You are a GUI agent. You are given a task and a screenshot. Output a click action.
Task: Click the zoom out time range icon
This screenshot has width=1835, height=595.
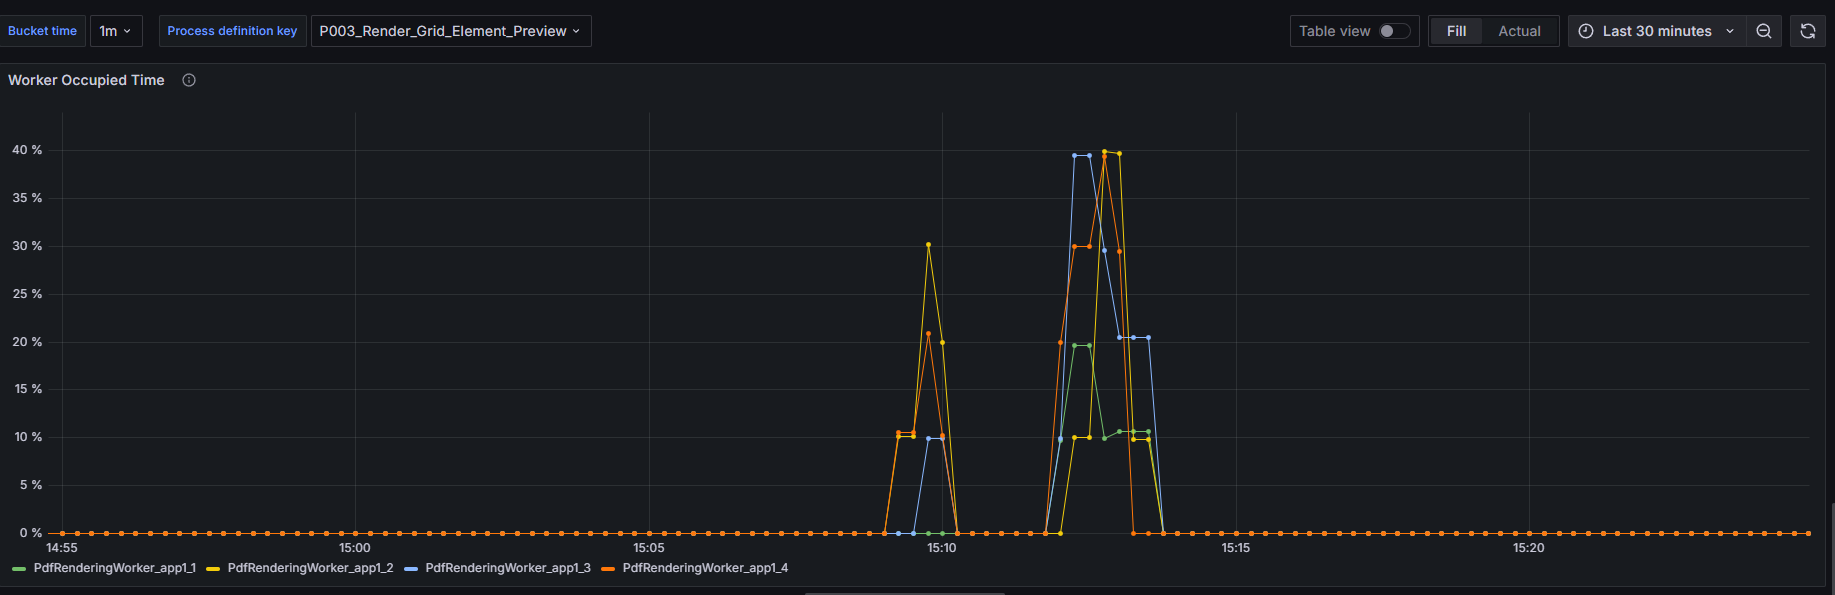[x=1764, y=31]
